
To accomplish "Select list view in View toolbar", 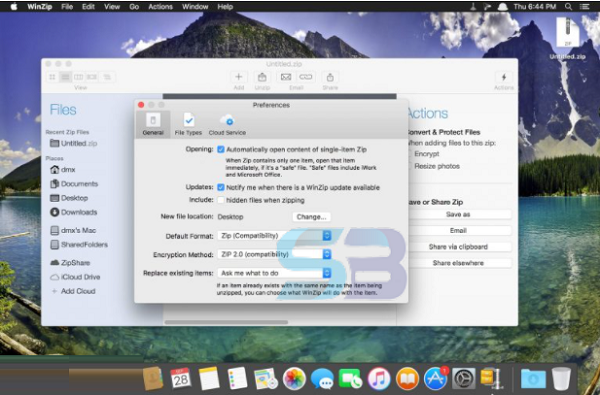I will pyautogui.click(x=65, y=77).
